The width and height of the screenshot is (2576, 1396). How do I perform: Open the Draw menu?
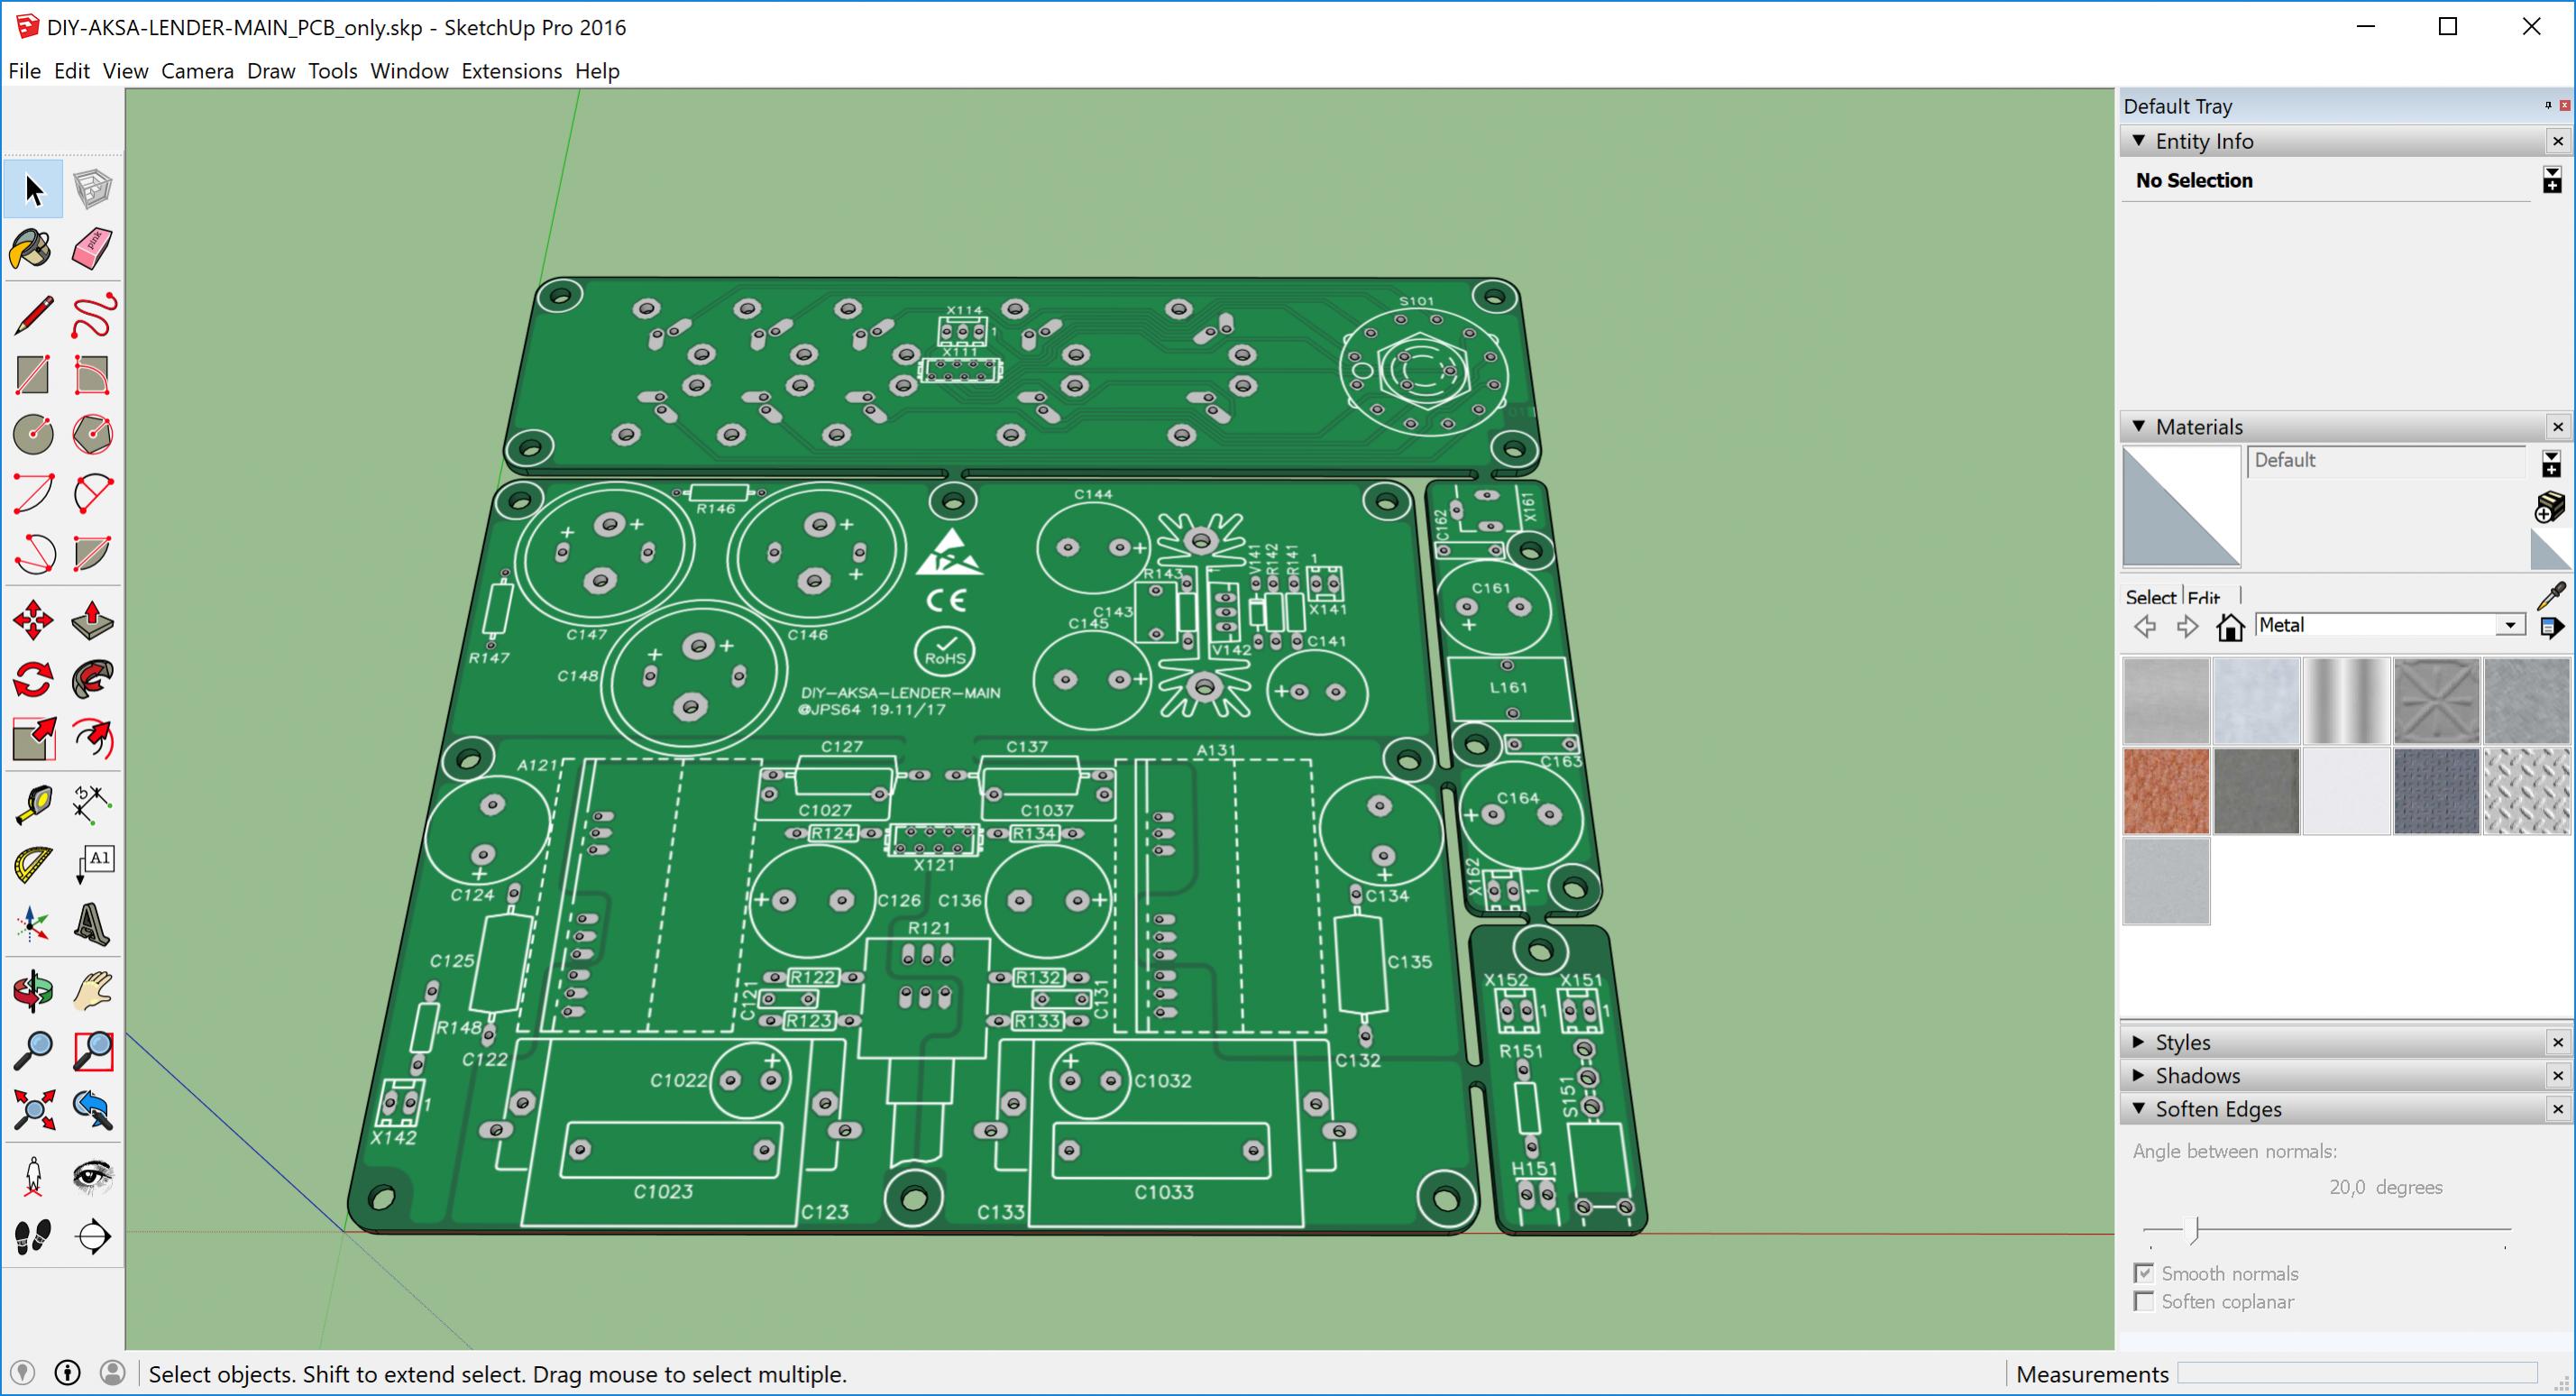(x=271, y=71)
